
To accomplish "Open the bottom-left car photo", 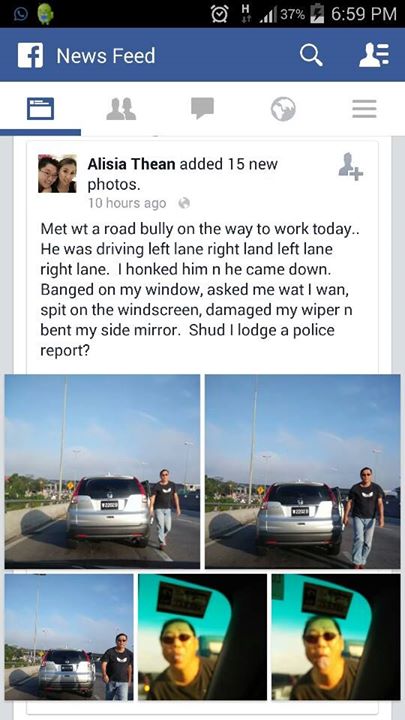I will (69, 637).
